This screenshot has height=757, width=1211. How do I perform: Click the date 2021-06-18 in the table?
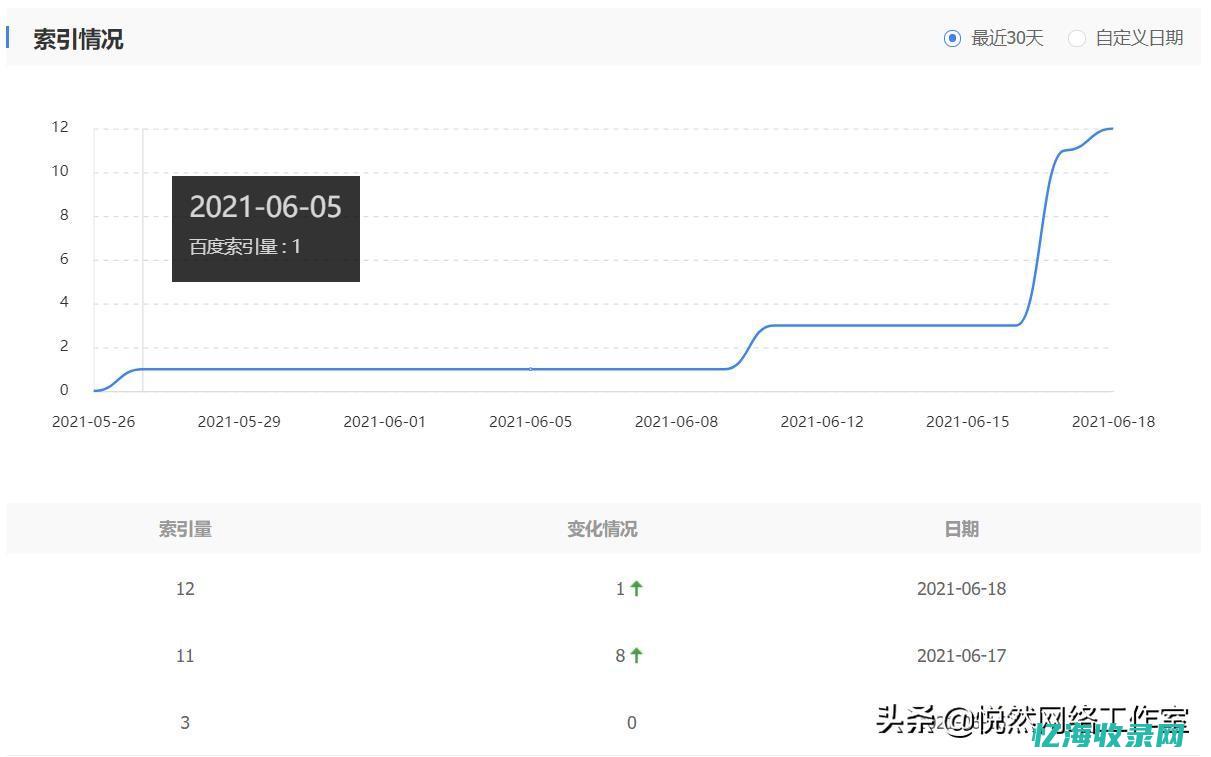961,588
